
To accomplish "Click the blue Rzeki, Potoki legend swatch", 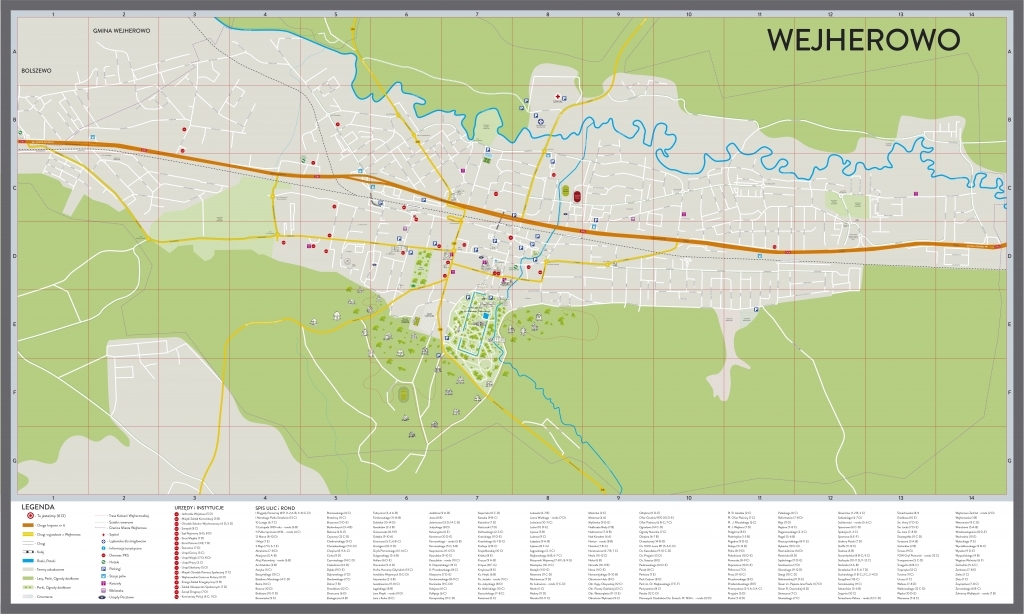I will click(30, 560).
